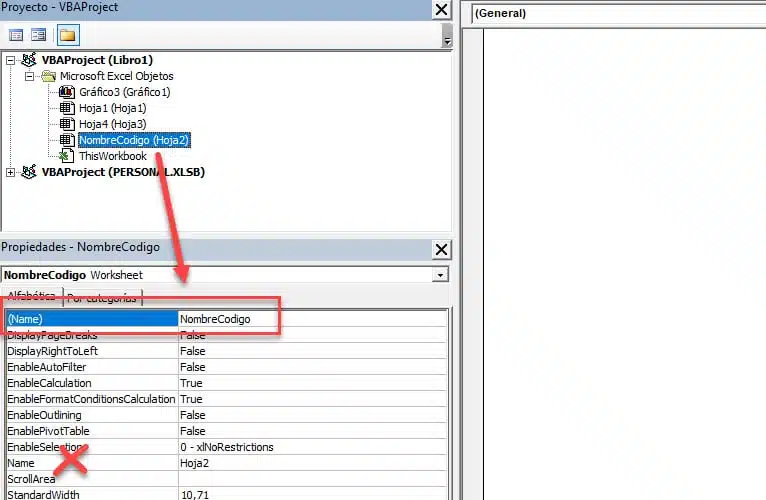
Task: Click the View Code toolbar icon
Action: coord(16,35)
